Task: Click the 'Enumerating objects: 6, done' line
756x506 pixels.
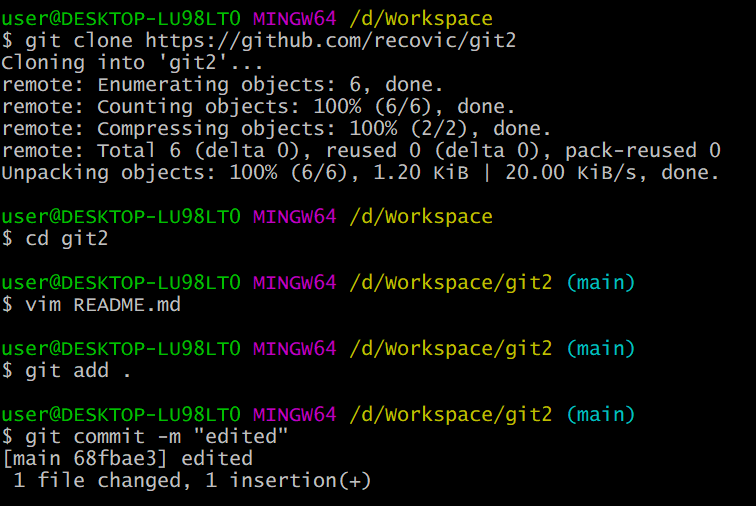Action: tap(222, 85)
